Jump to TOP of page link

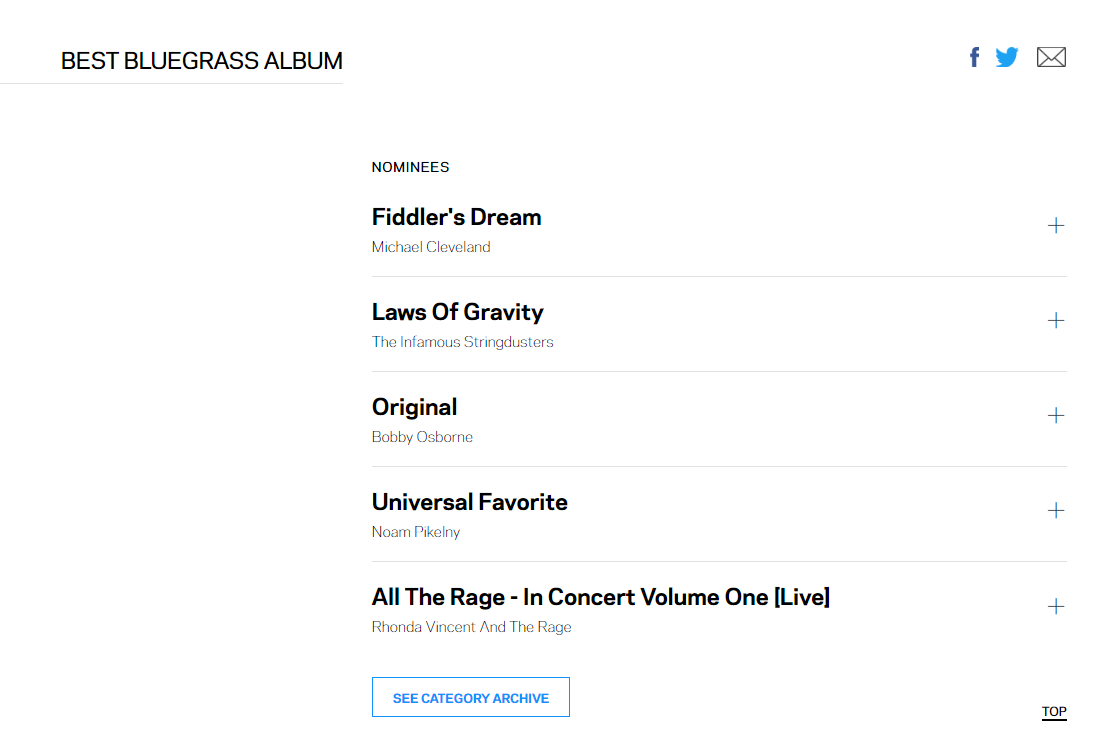pos(1054,712)
